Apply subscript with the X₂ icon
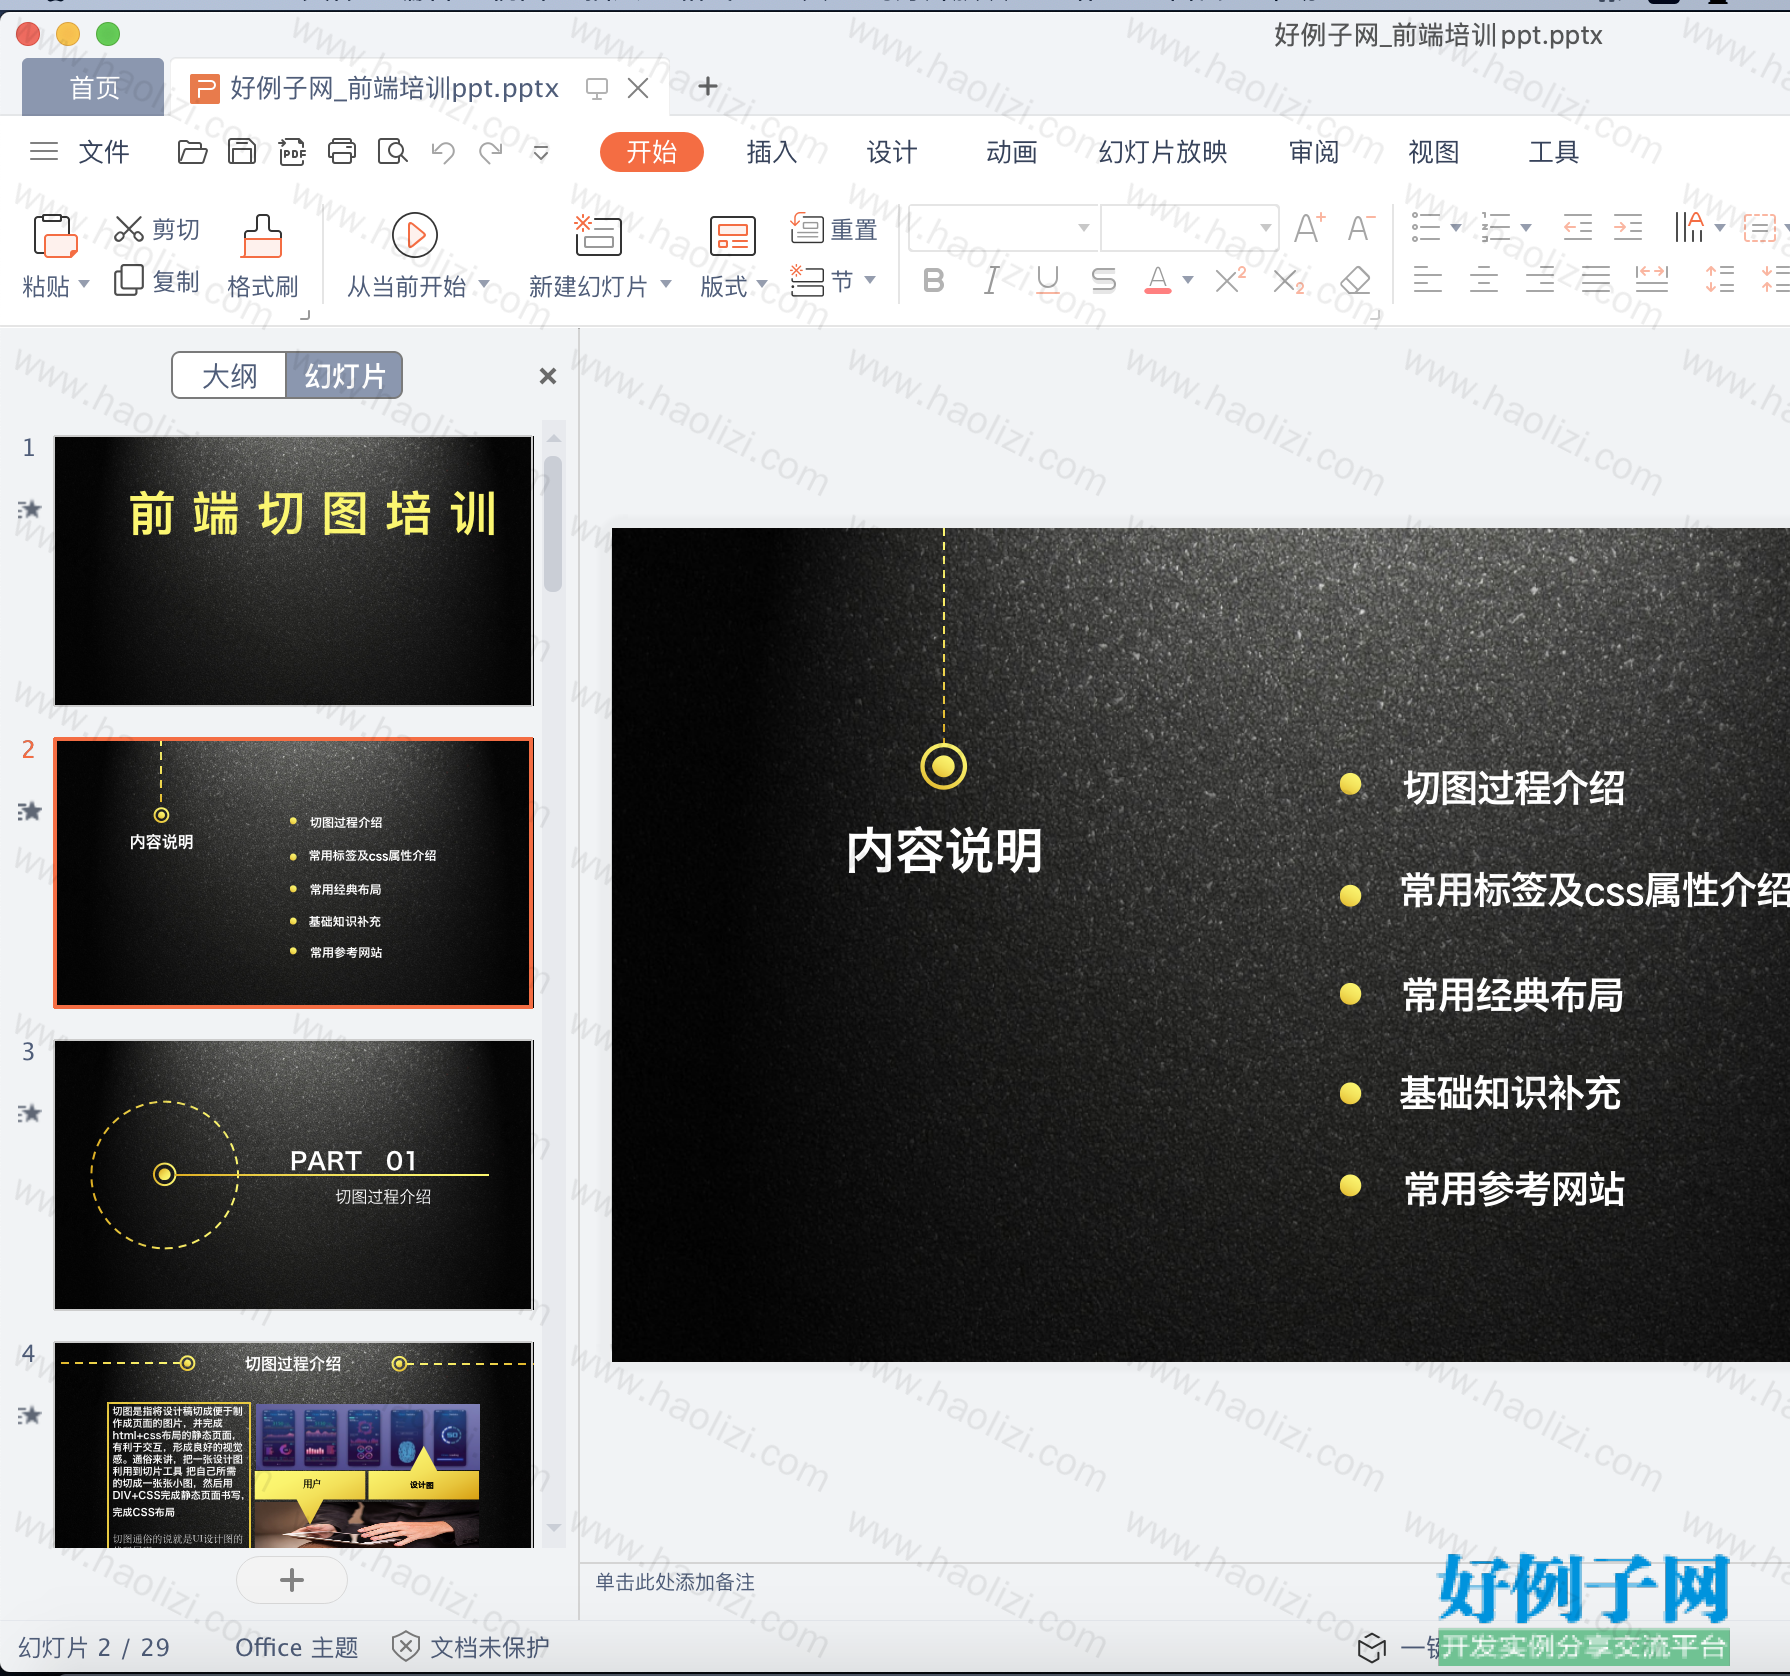This screenshot has height=1676, width=1790. 1289,281
